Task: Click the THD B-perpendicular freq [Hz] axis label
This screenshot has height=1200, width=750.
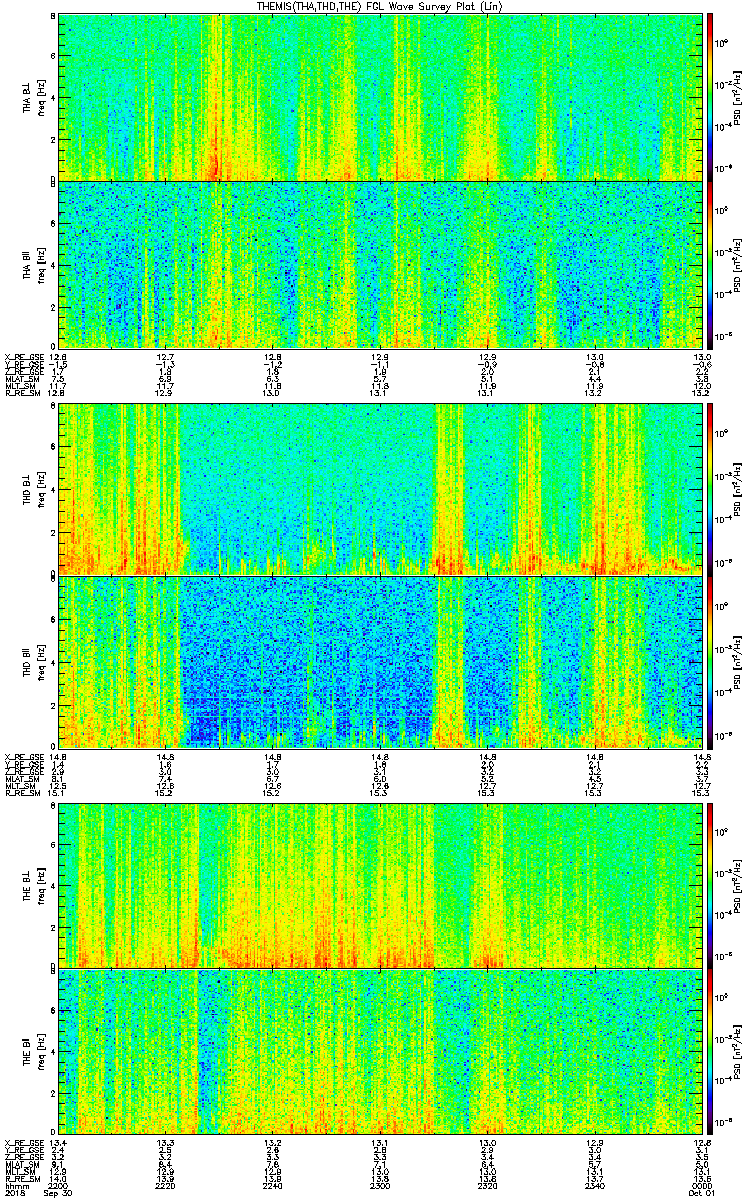Action: click(x=41, y=490)
